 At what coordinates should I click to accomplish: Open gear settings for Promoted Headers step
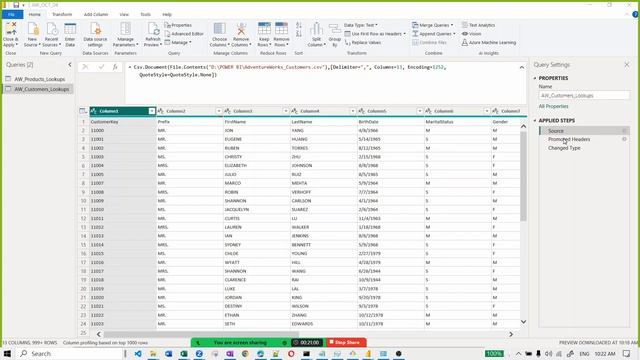[x=624, y=139]
